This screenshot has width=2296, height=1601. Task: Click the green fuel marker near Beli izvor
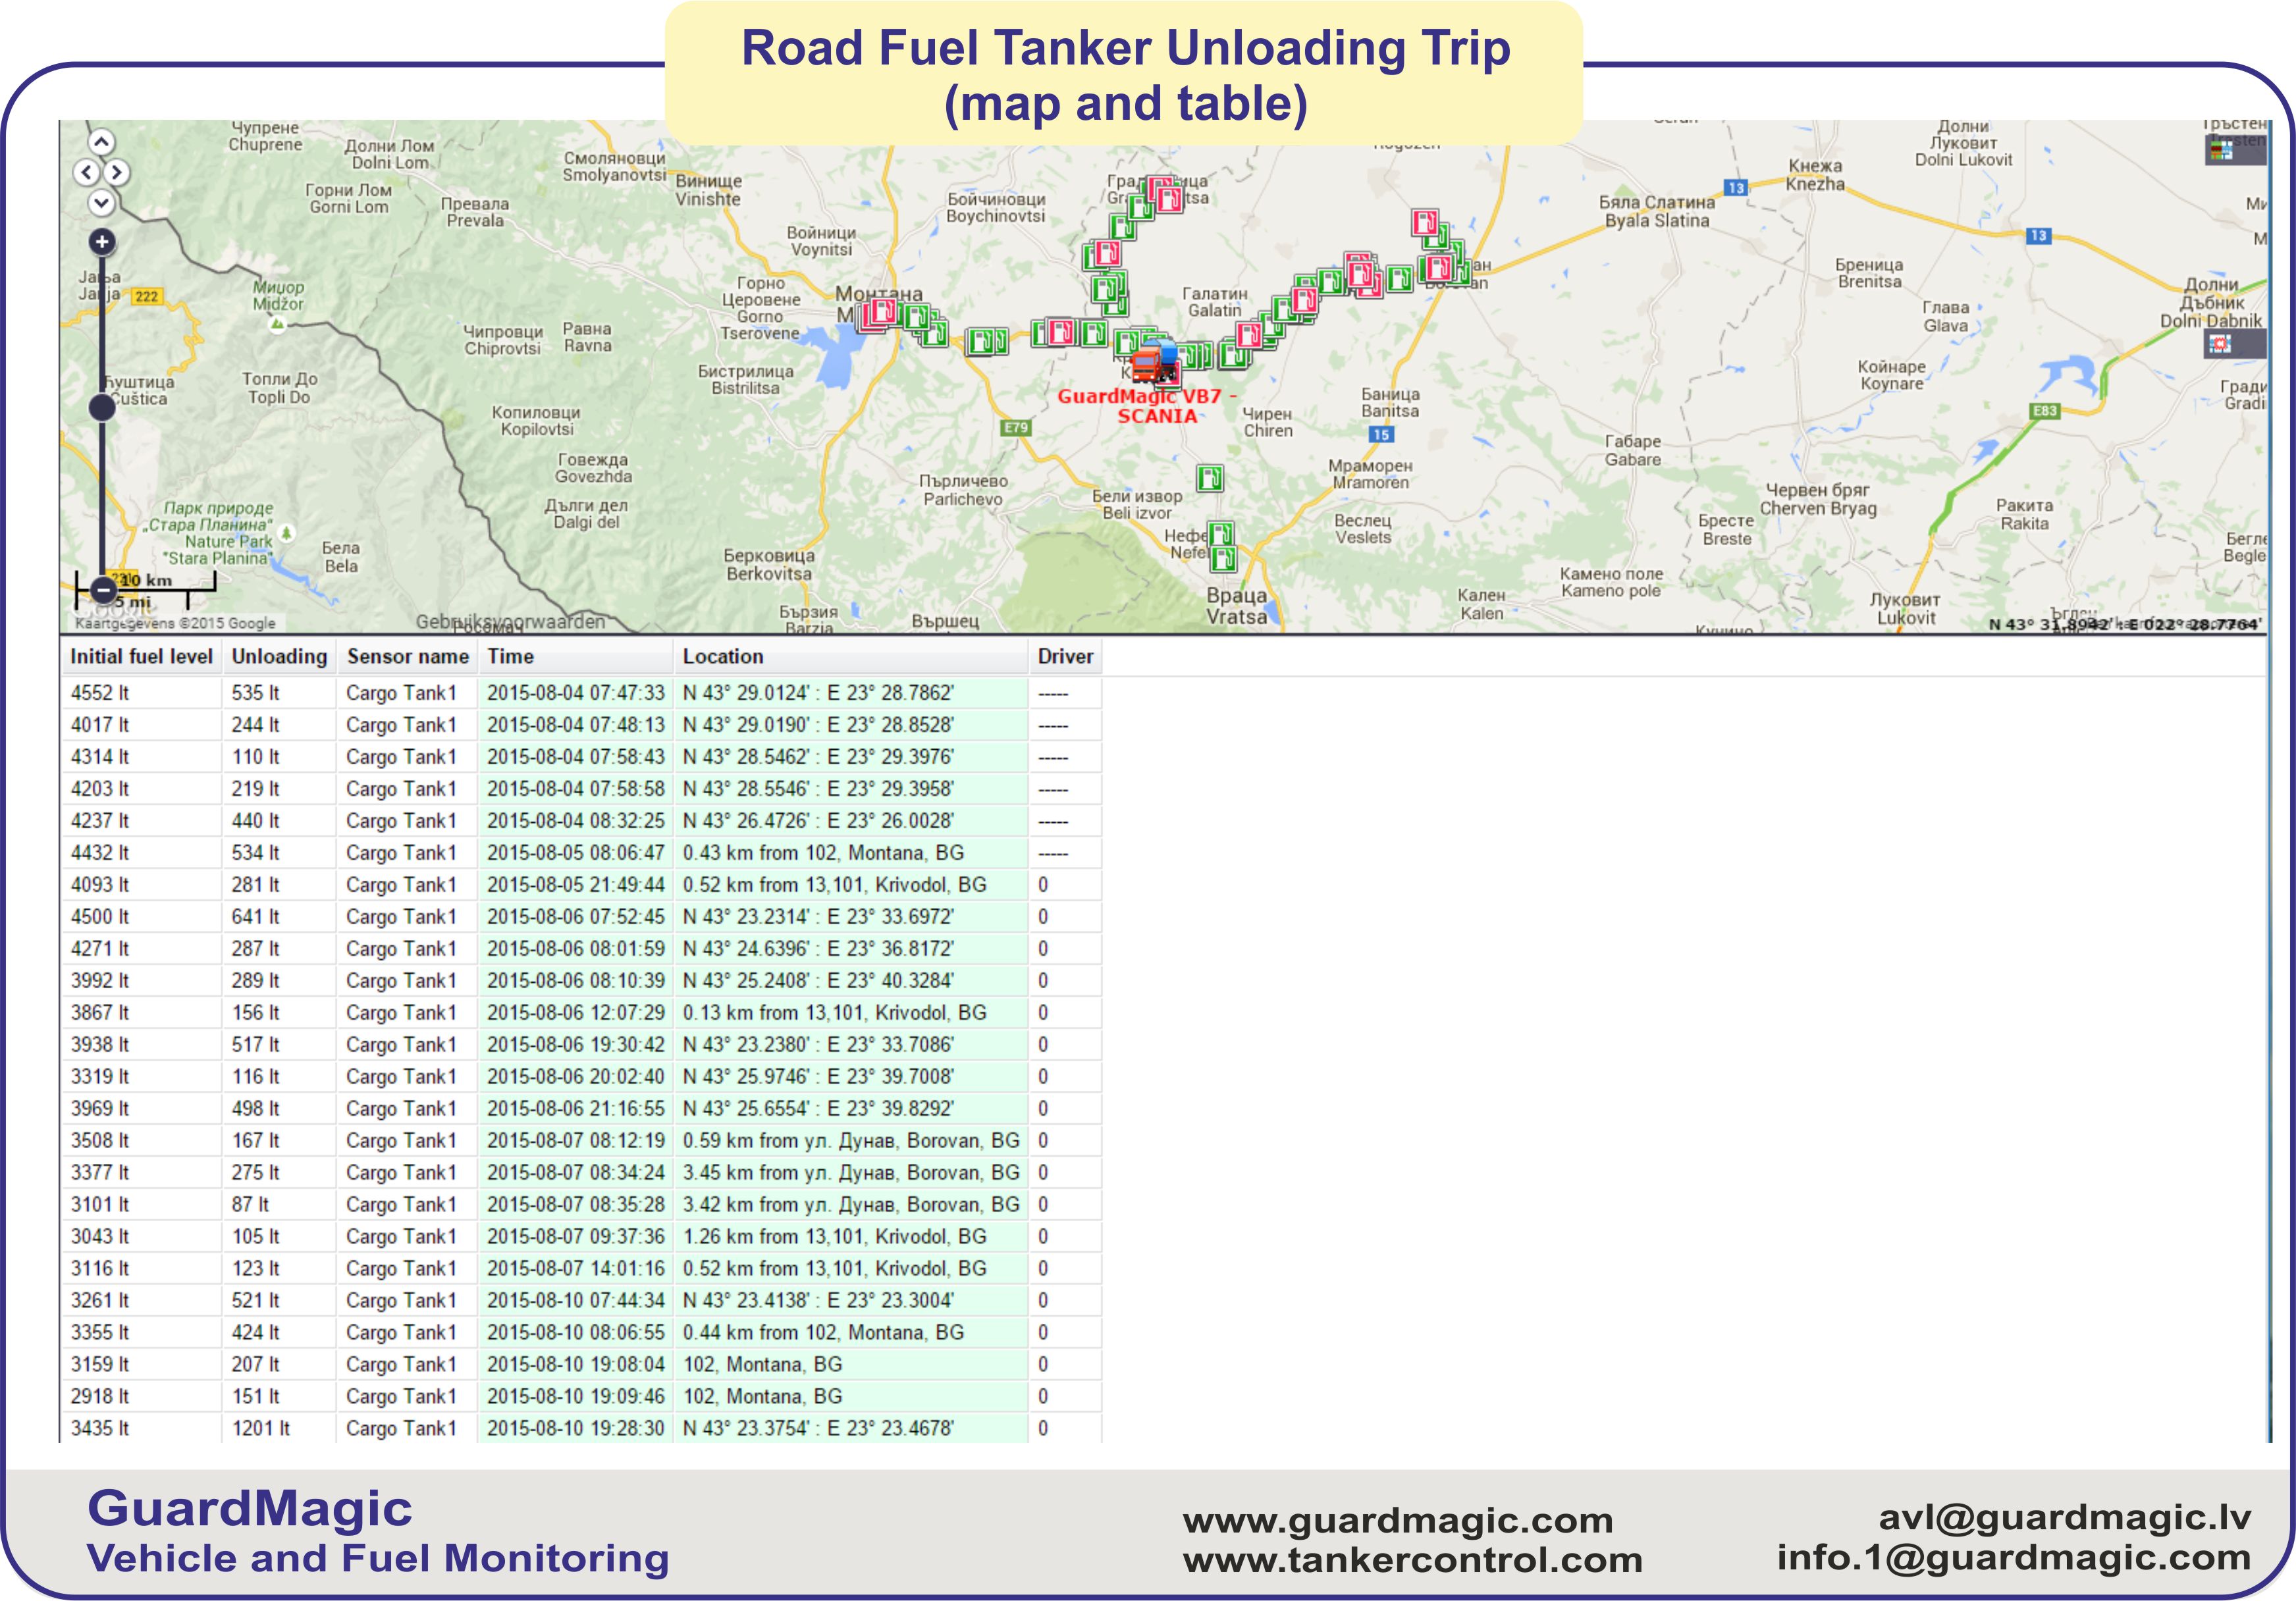[x=1209, y=478]
